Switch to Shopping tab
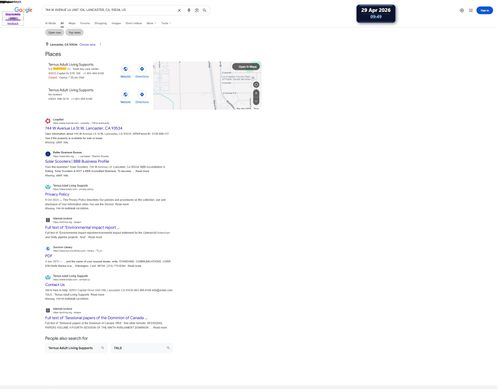This screenshot has width=500, height=389. click(x=101, y=23)
